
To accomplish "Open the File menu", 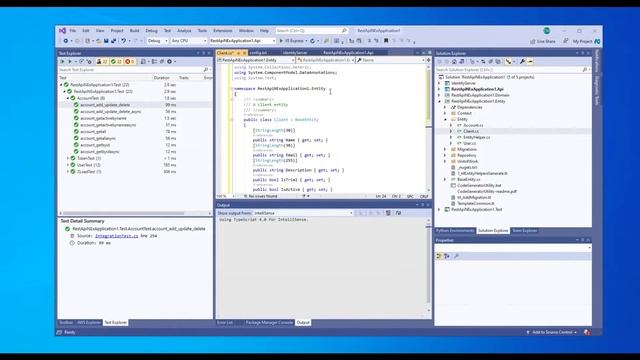I will [x=73, y=31].
